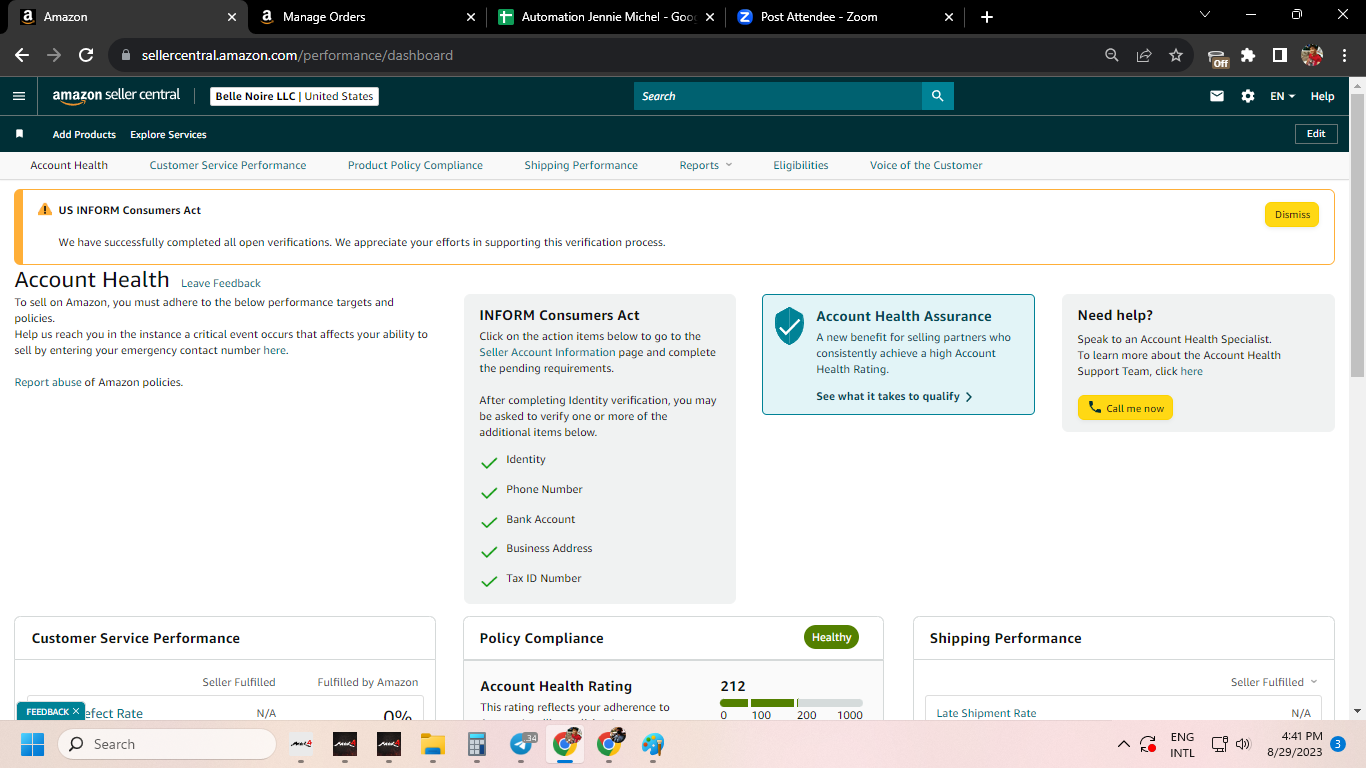Viewport: 1366px width, 768px height.
Task: Click 'here' link for Account Health Support Team
Action: (x=1191, y=371)
